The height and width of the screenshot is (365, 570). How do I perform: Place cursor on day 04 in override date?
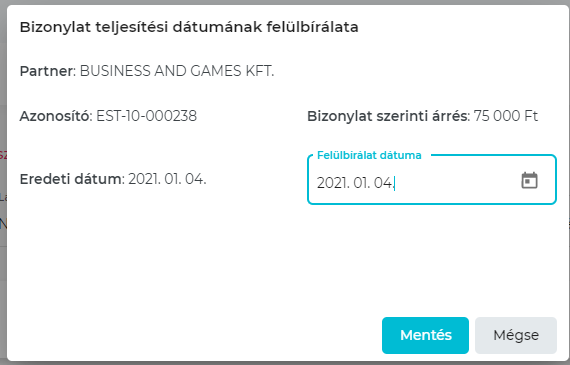(382, 182)
